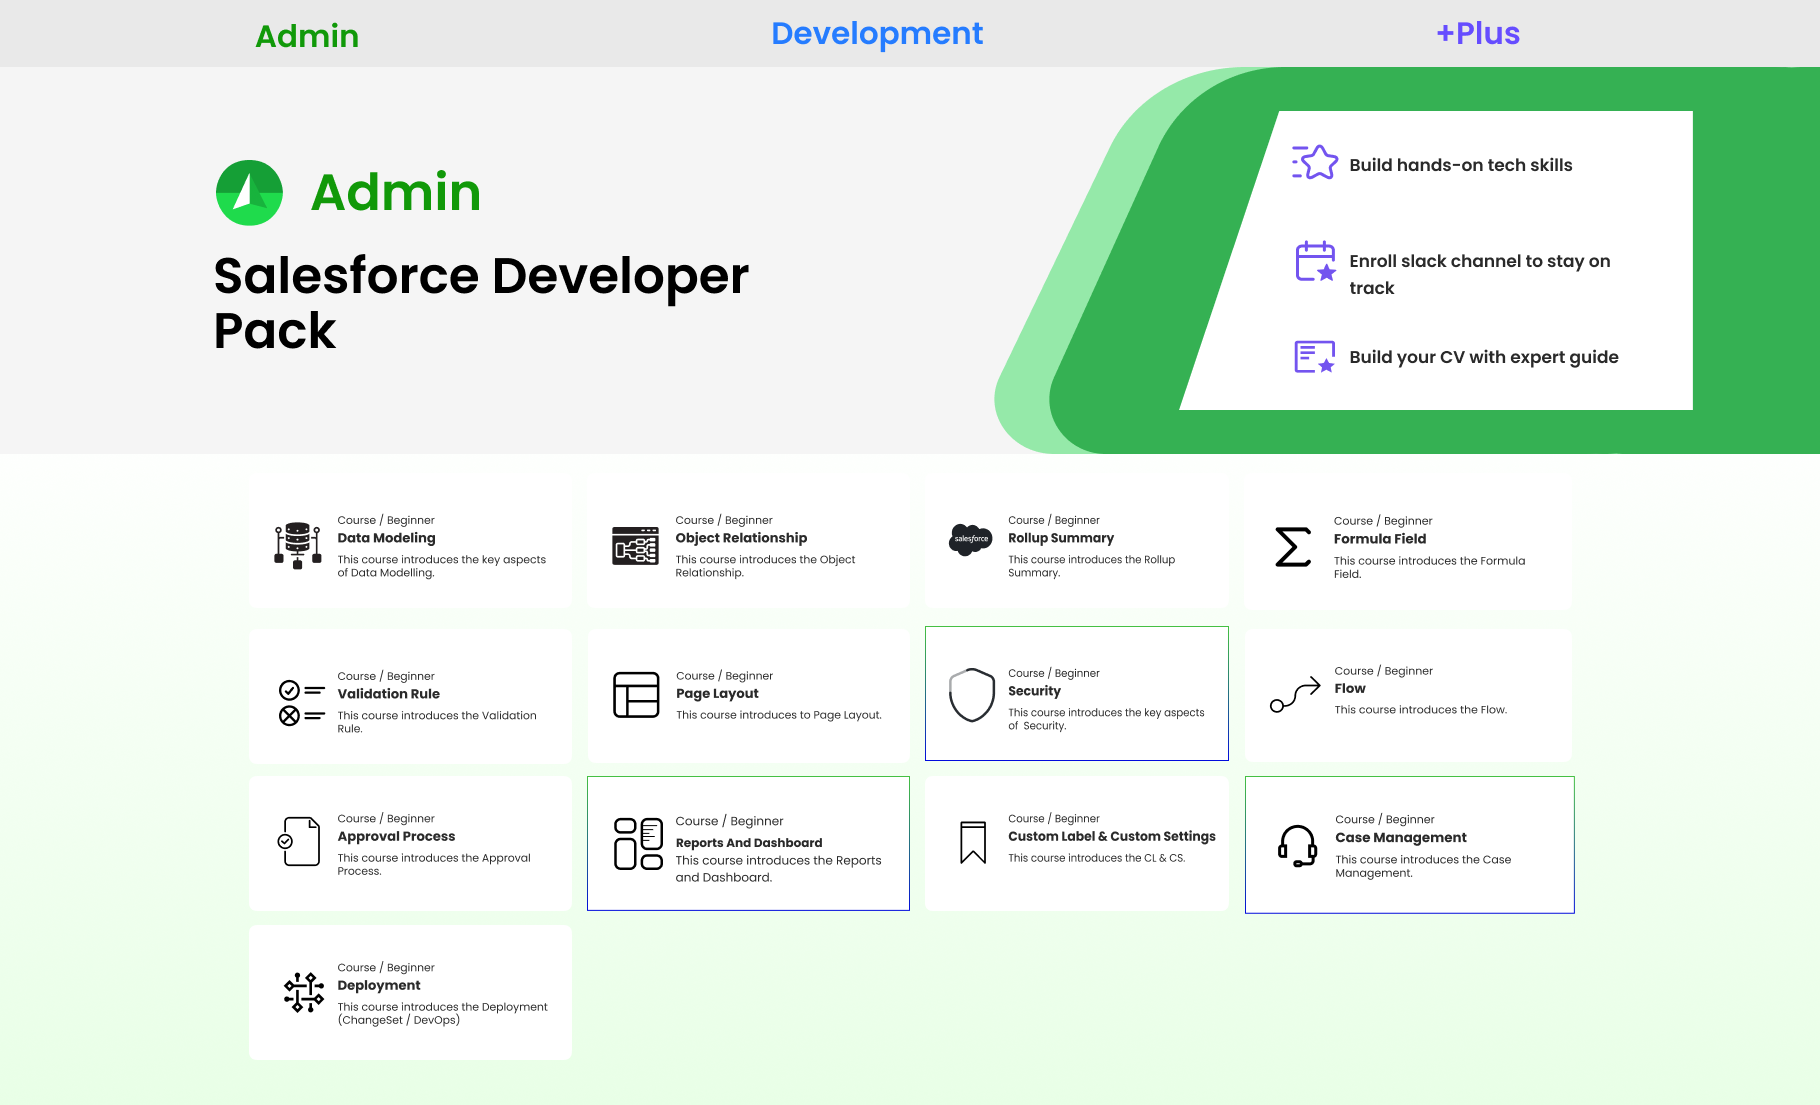Click the Validation Rule check-and-cross icon
Viewport: 1820px width, 1105px height.
[x=301, y=703]
